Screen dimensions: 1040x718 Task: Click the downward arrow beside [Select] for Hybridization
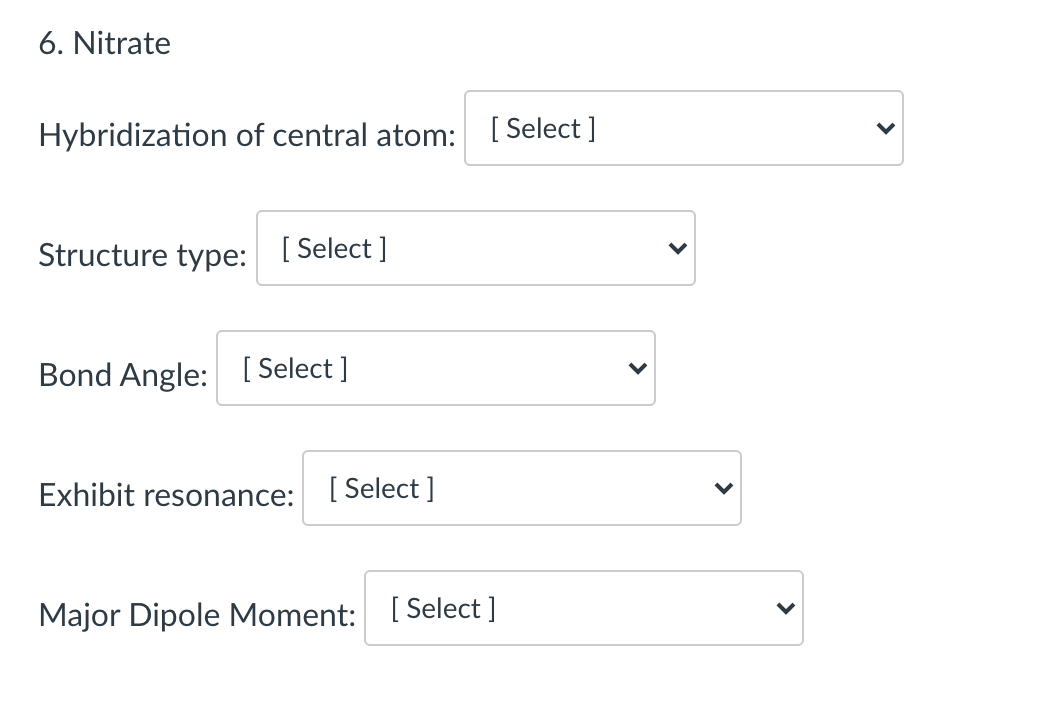point(884,128)
